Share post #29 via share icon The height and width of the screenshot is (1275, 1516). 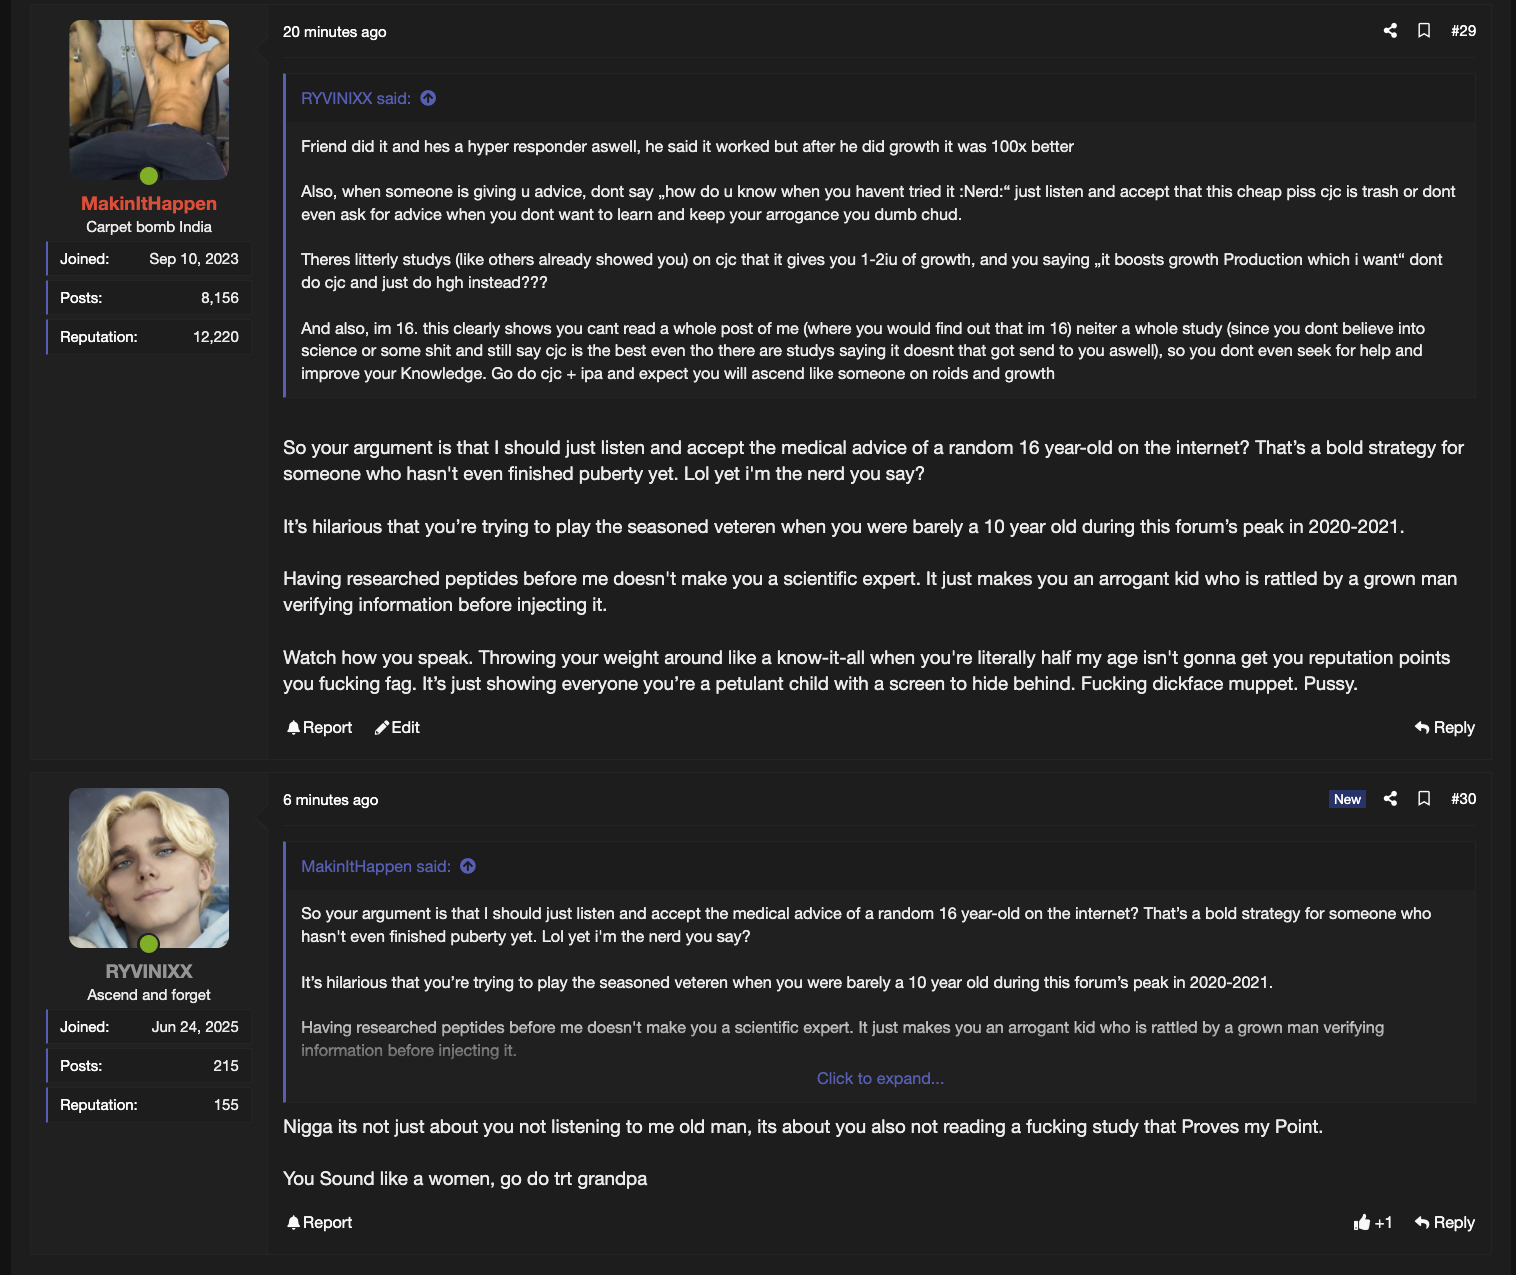pyautogui.click(x=1390, y=31)
